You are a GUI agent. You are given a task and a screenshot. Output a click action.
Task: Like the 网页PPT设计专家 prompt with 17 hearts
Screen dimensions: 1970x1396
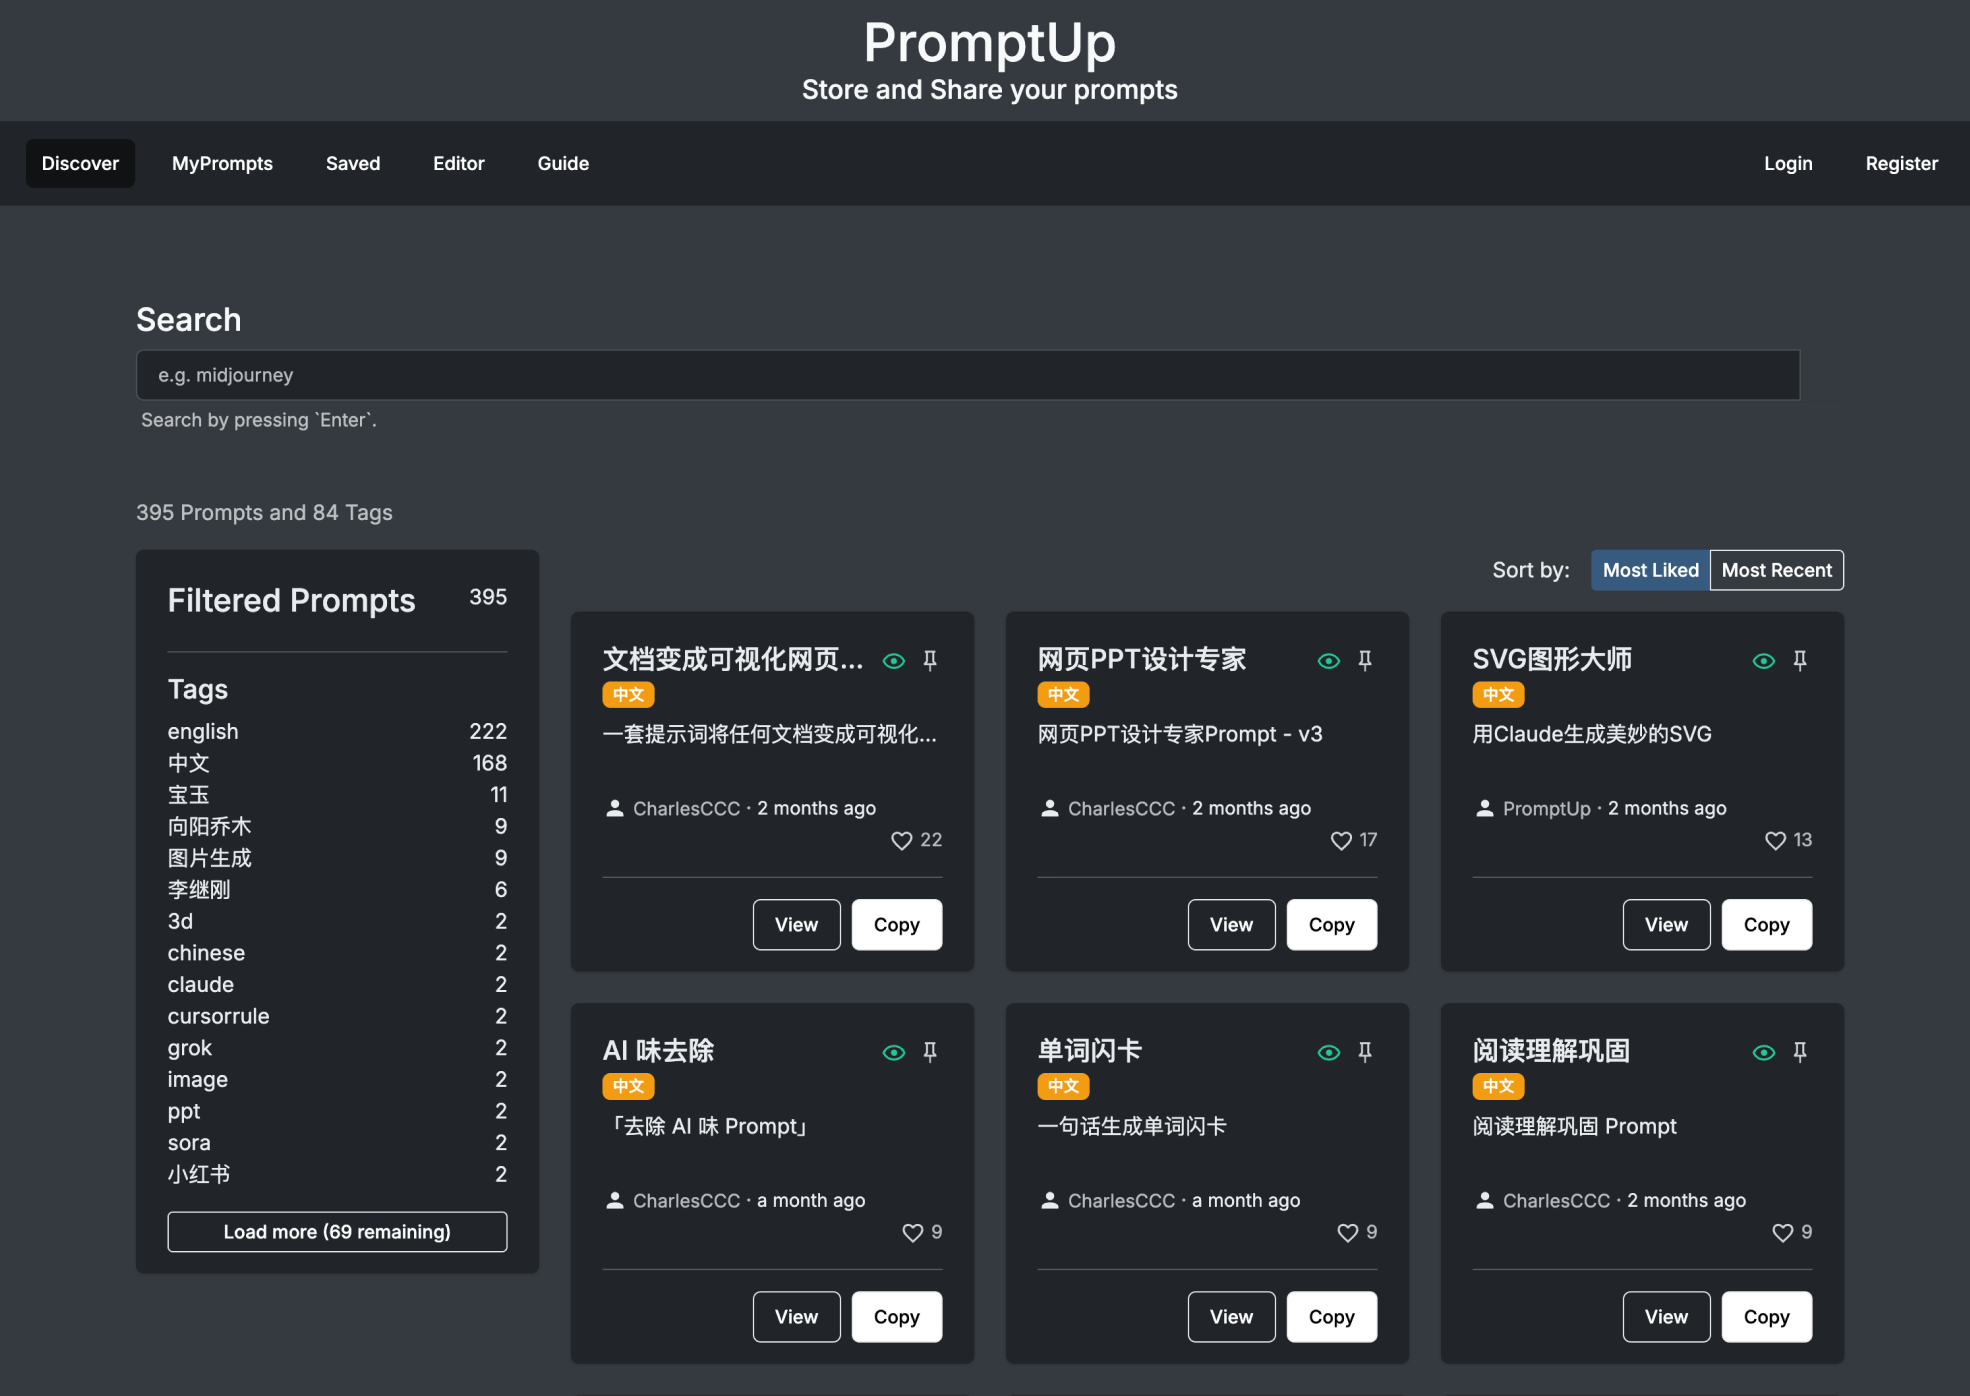pyautogui.click(x=1342, y=841)
